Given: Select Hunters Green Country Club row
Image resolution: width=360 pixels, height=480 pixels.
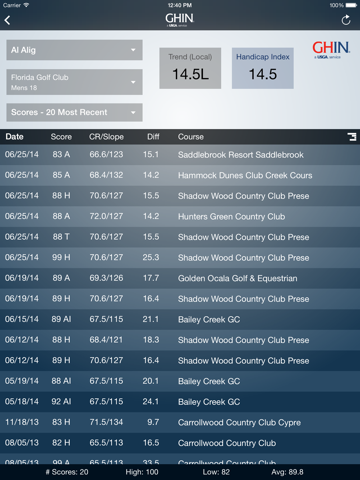Looking at the screenshot, I should click(180, 216).
